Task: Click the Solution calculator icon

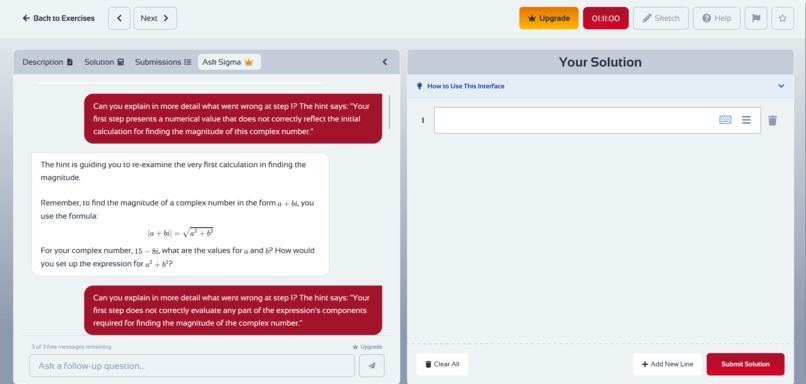Action: (x=121, y=62)
